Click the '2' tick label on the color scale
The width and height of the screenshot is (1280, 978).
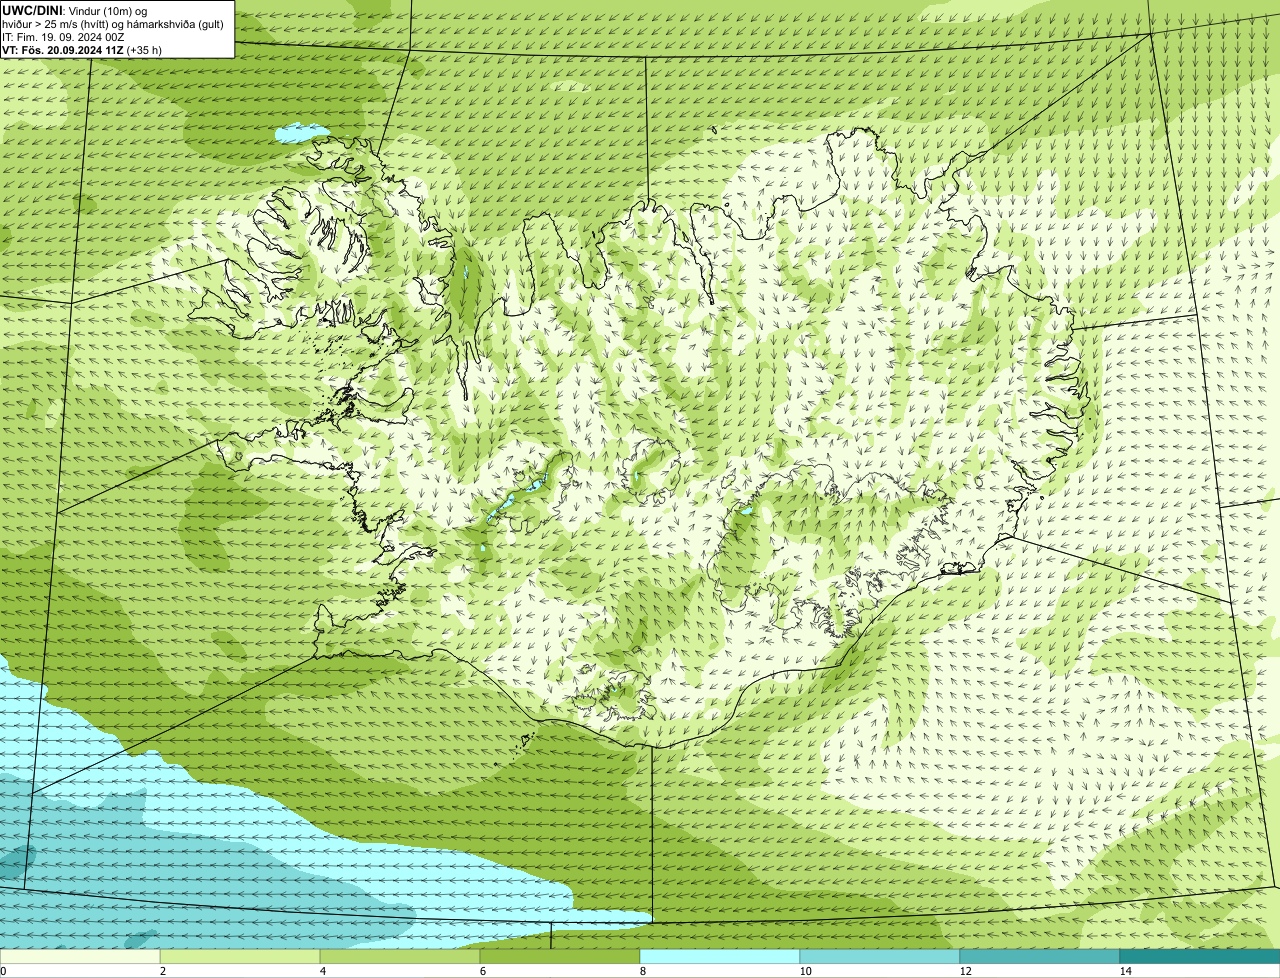click(x=162, y=971)
